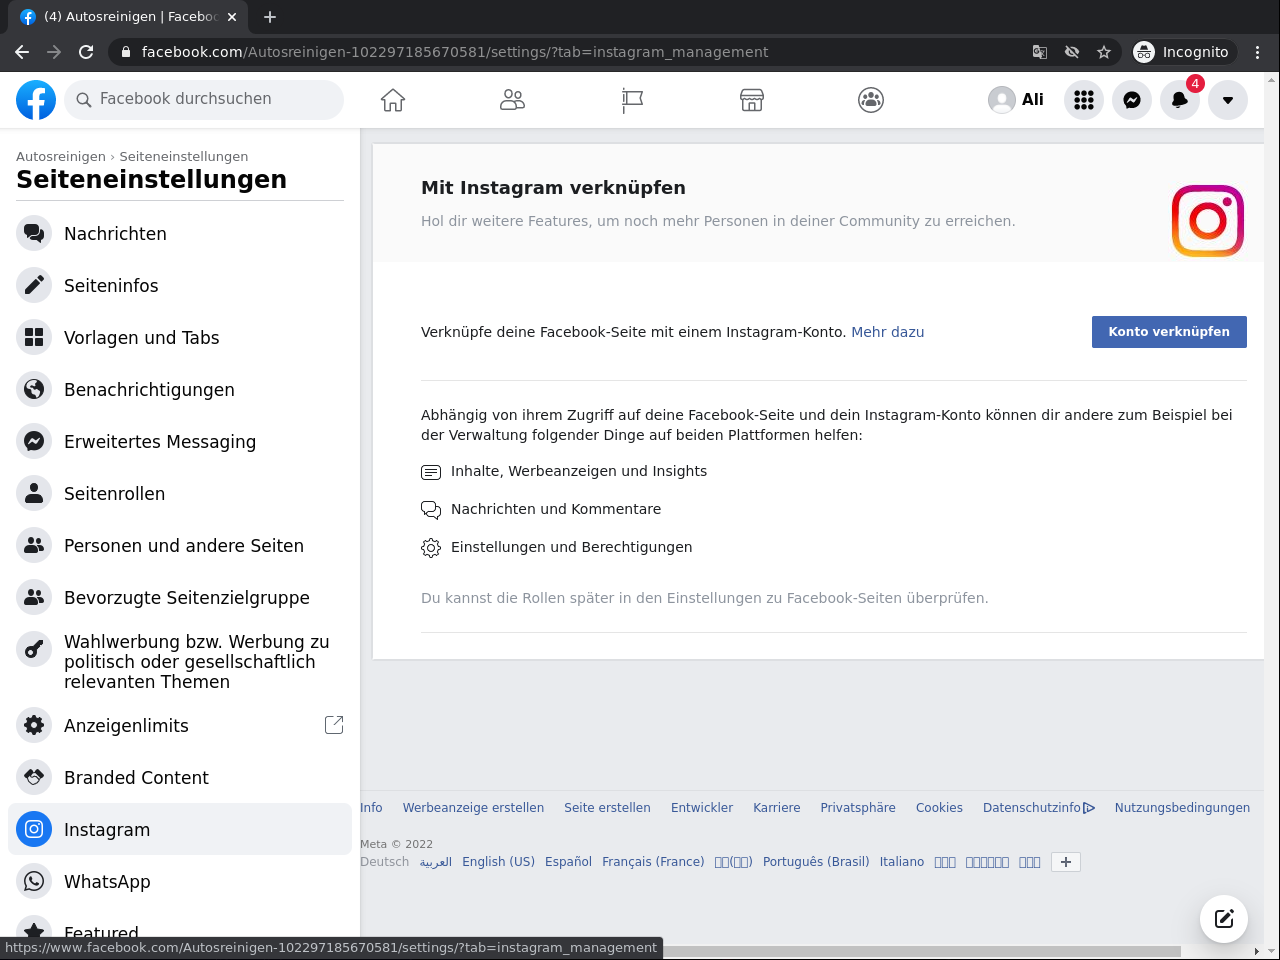Click the Seiteneinstellungen breadcrumb link

pyautogui.click(x=184, y=156)
